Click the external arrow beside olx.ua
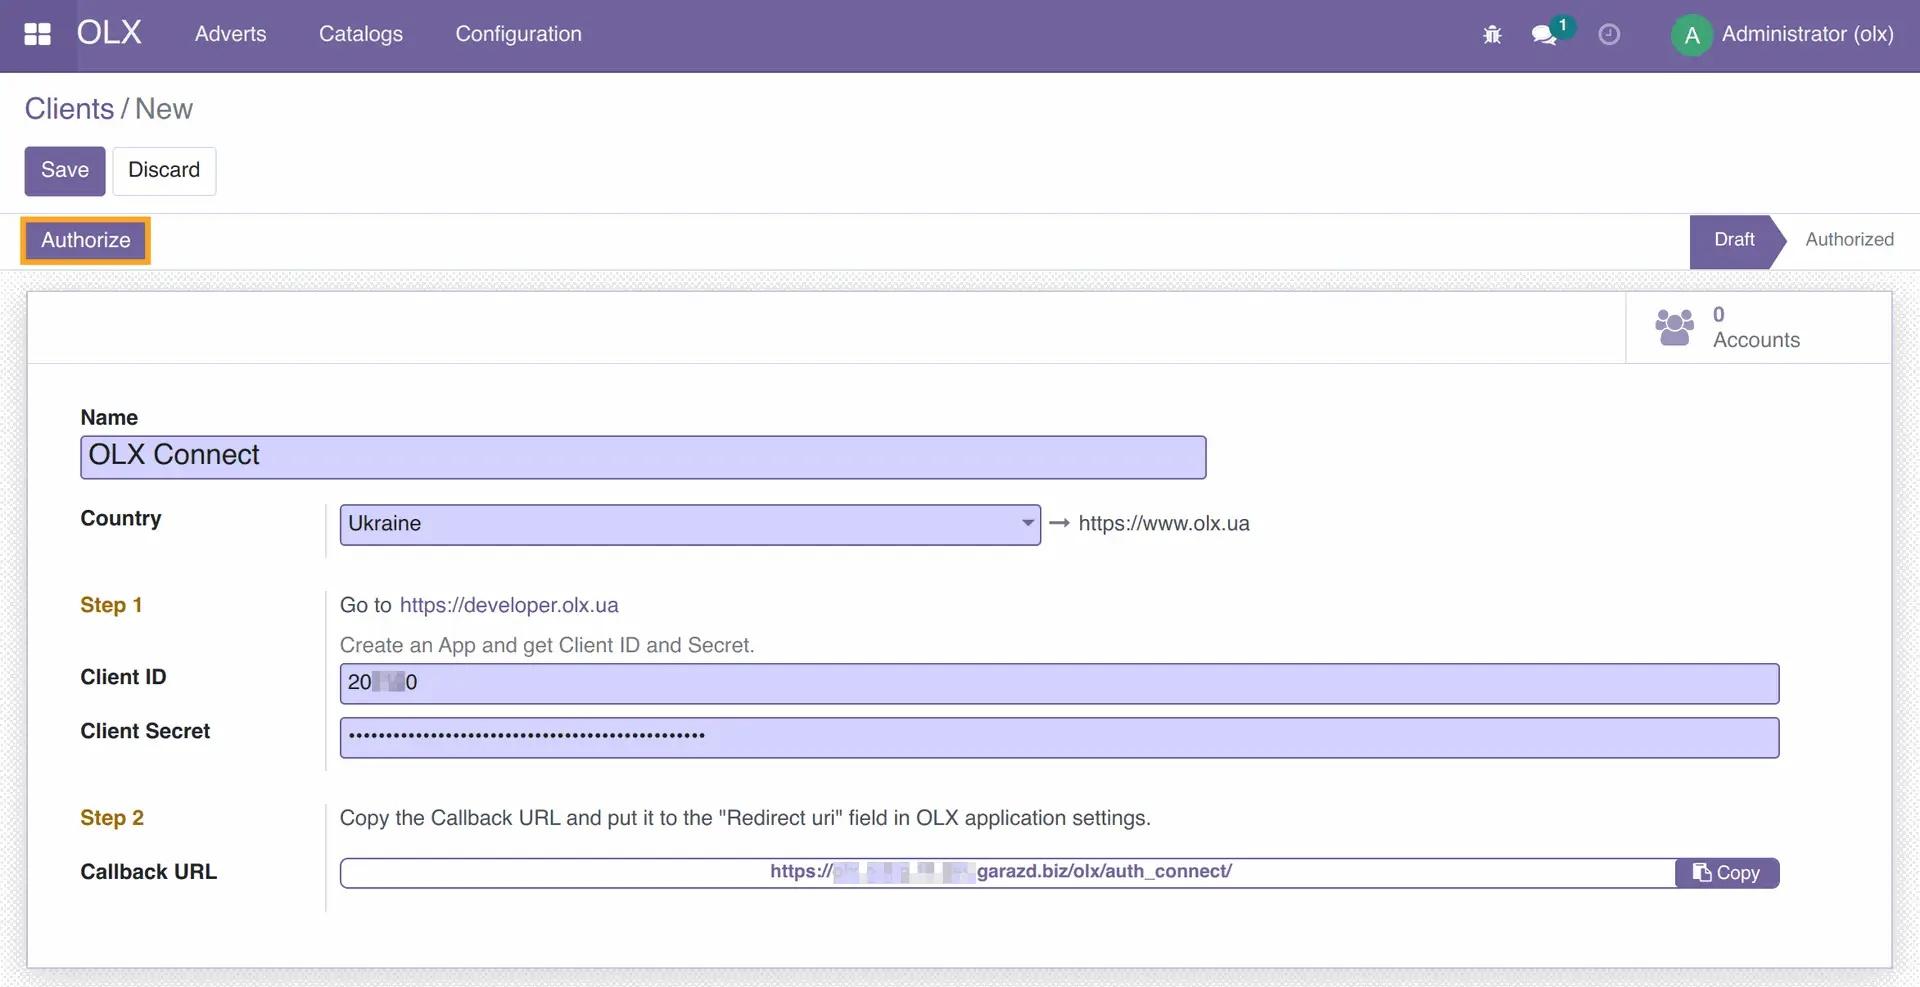 coord(1059,523)
